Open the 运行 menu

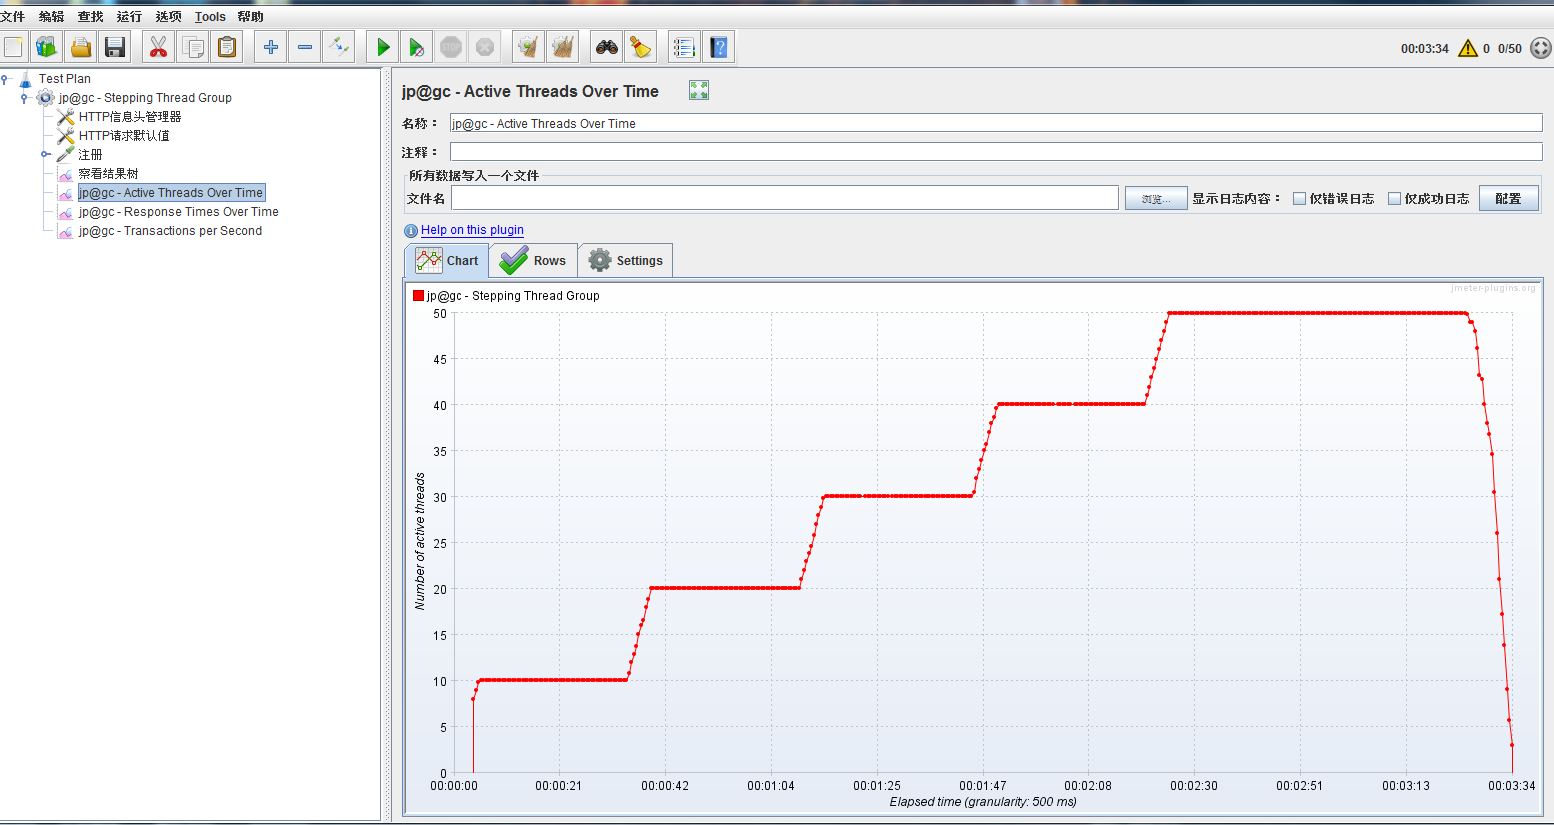point(129,16)
